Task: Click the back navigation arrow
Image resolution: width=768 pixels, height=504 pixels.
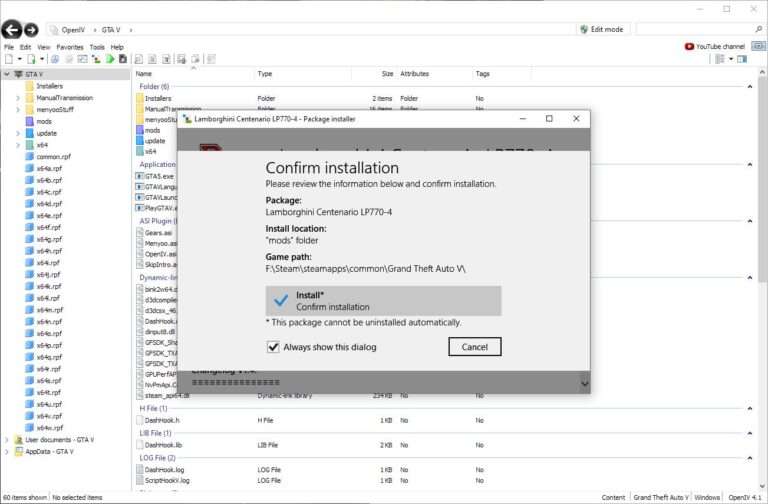Action: 11,30
